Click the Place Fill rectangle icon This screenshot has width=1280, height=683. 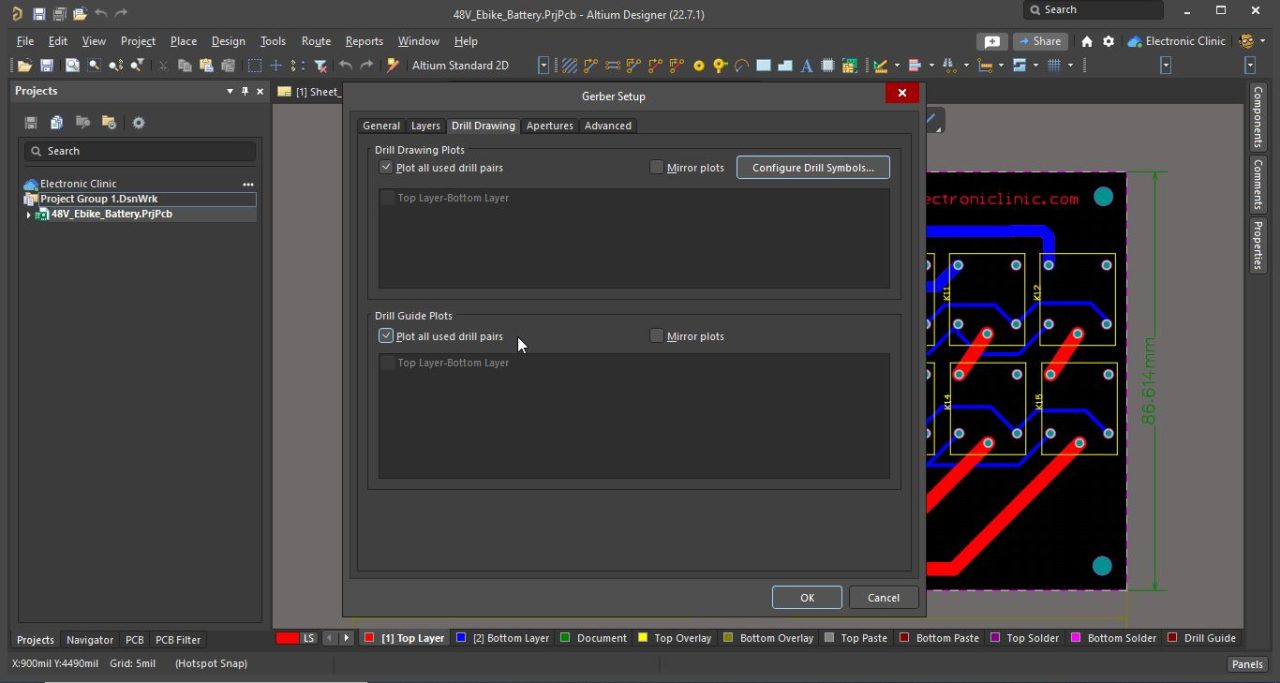(763, 65)
